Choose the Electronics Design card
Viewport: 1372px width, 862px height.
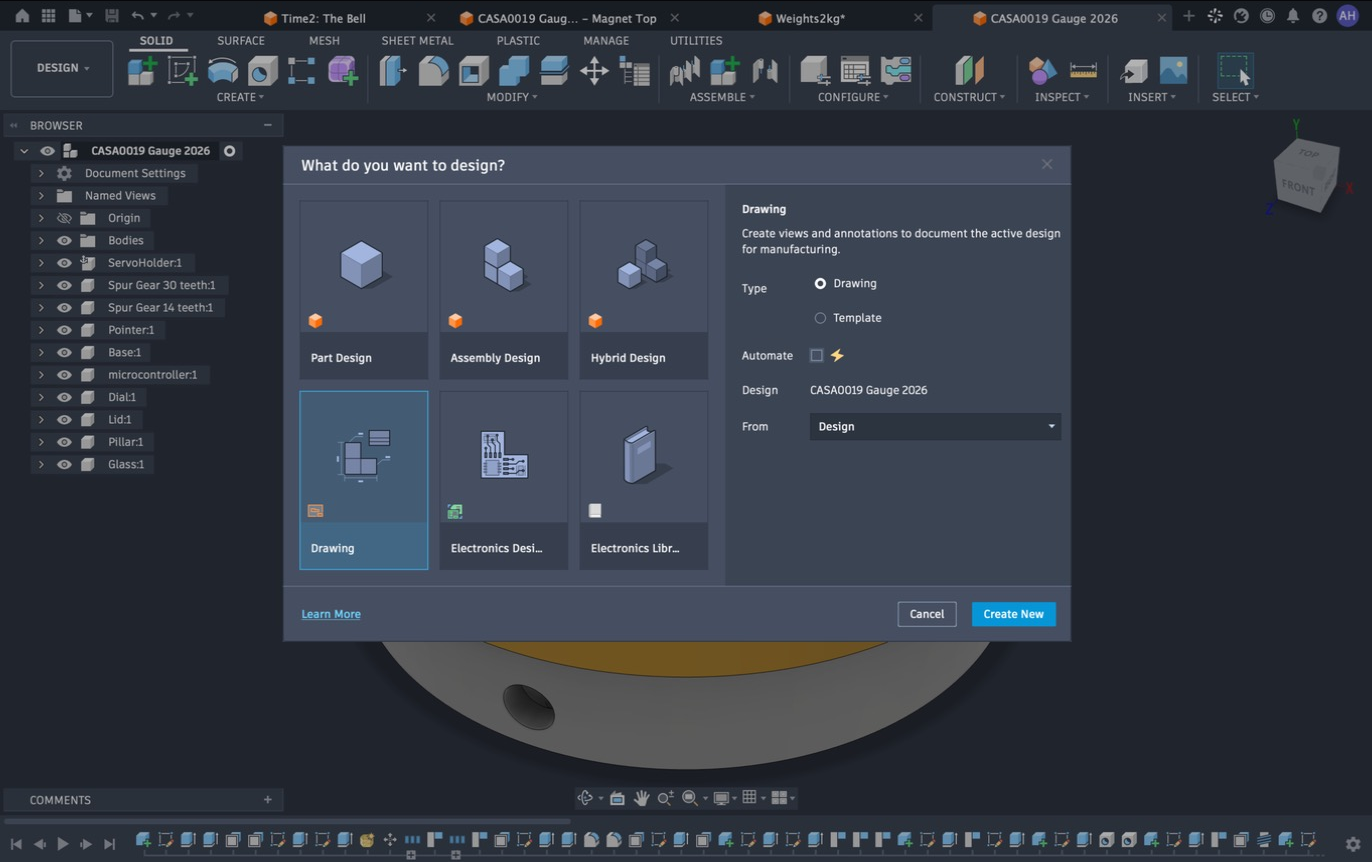tap(504, 480)
